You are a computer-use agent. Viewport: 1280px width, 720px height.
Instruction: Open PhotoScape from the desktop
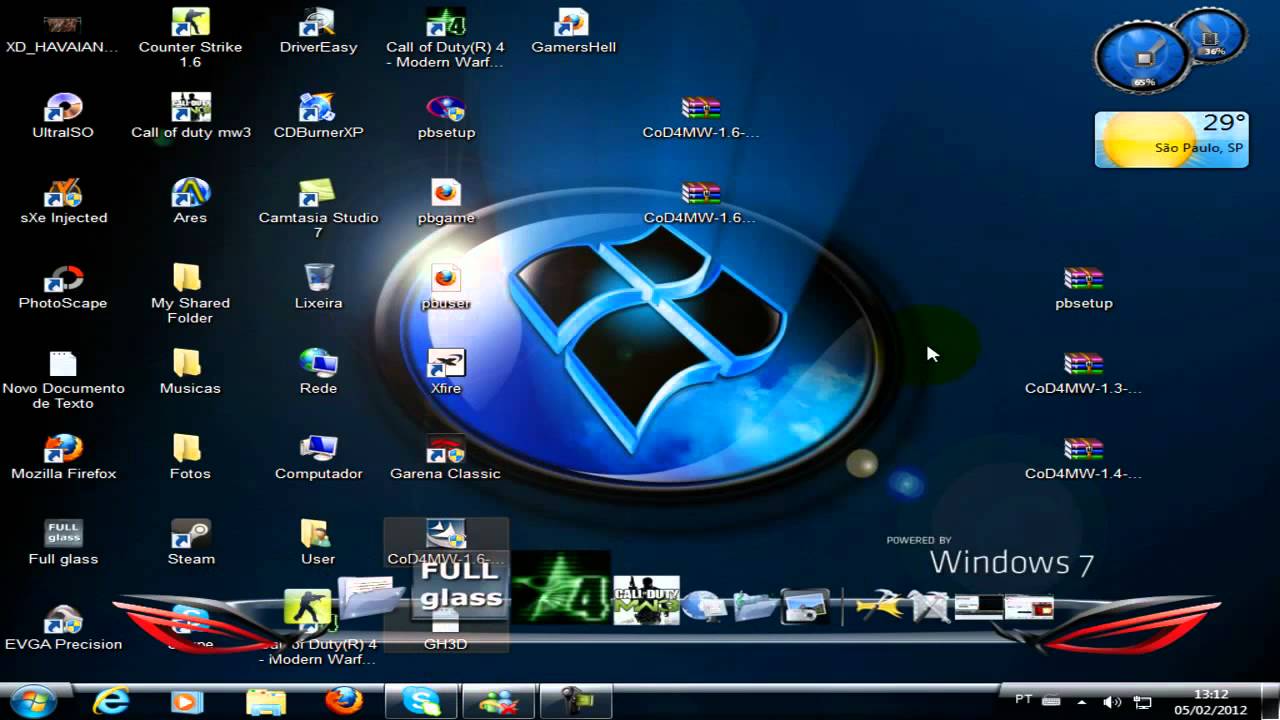pos(63,288)
